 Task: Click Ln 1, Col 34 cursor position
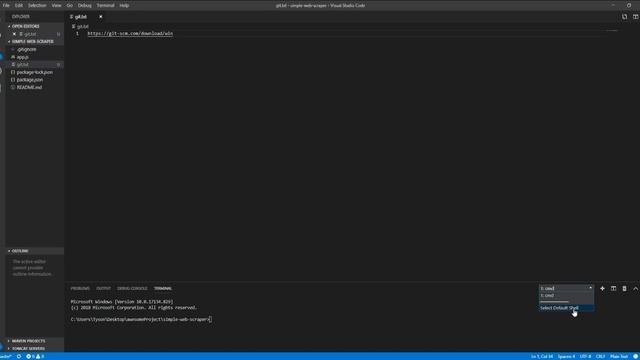pos(542,356)
